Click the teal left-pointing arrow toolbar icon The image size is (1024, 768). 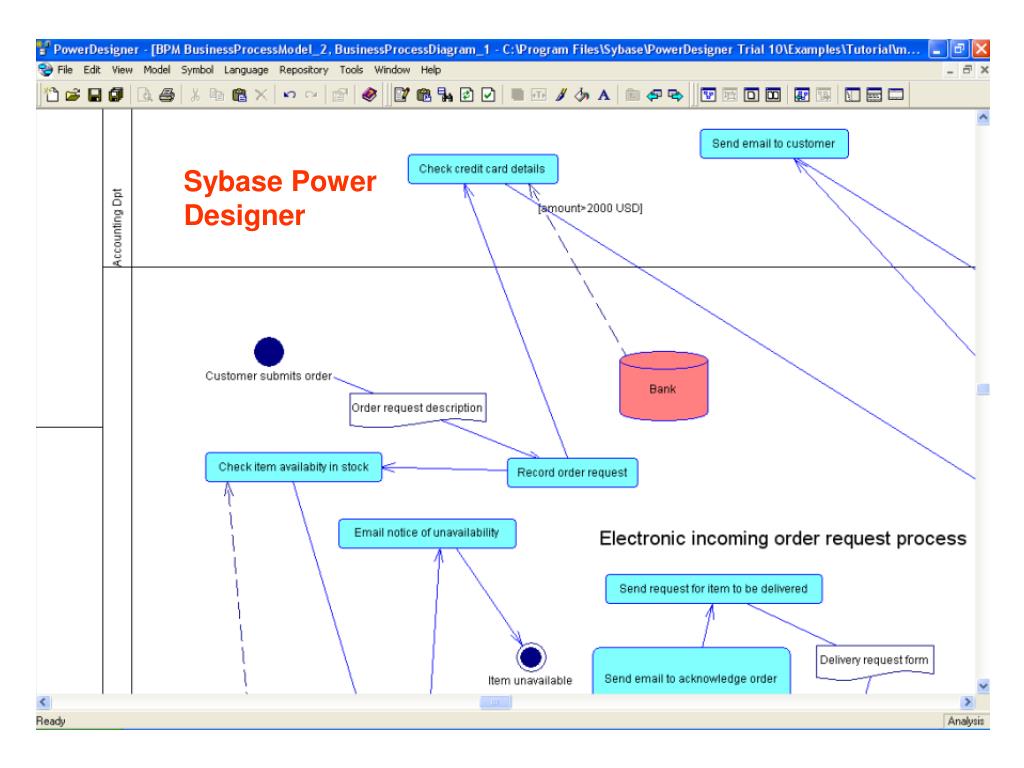click(x=654, y=95)
